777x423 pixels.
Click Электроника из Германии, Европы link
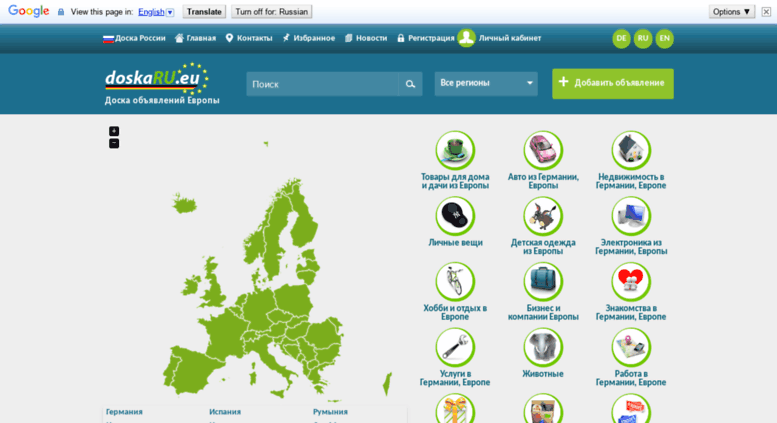coord(631,247)
